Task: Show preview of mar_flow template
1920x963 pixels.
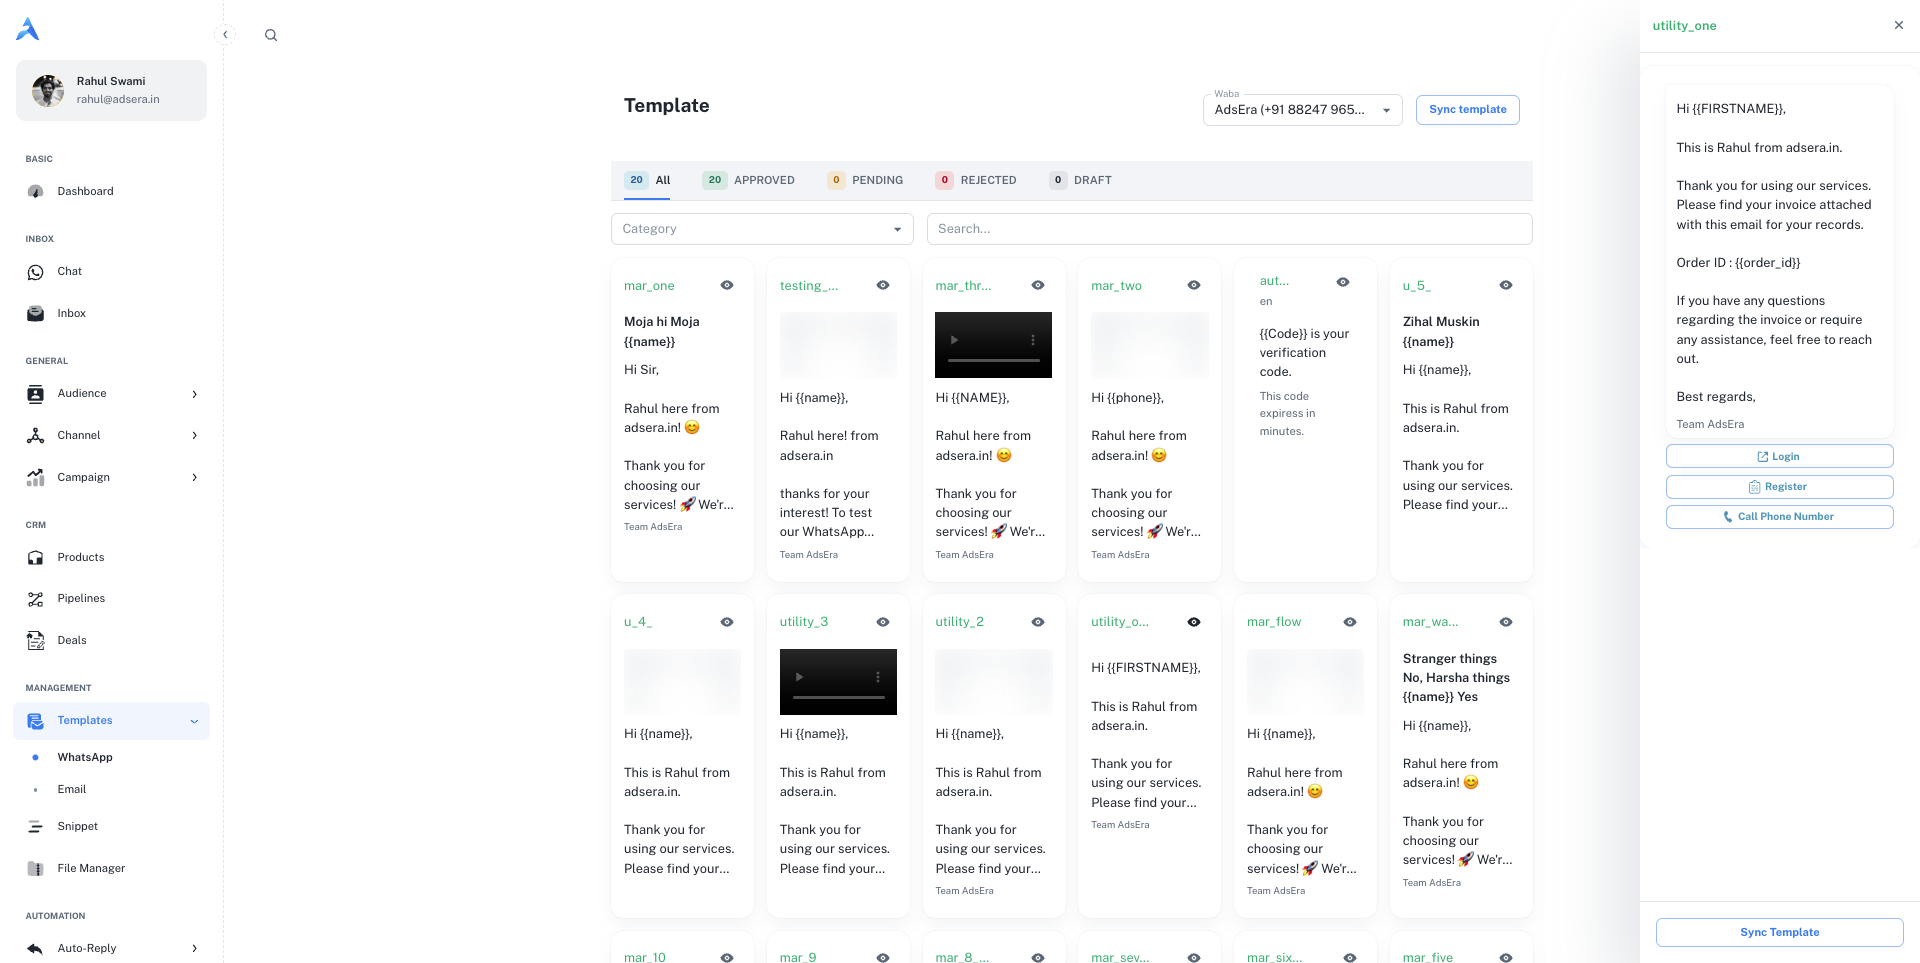Action: click(1350, 622)
